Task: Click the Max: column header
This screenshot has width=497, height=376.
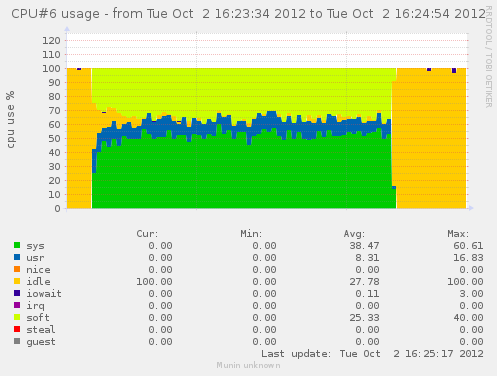Action: pos(458,234)
